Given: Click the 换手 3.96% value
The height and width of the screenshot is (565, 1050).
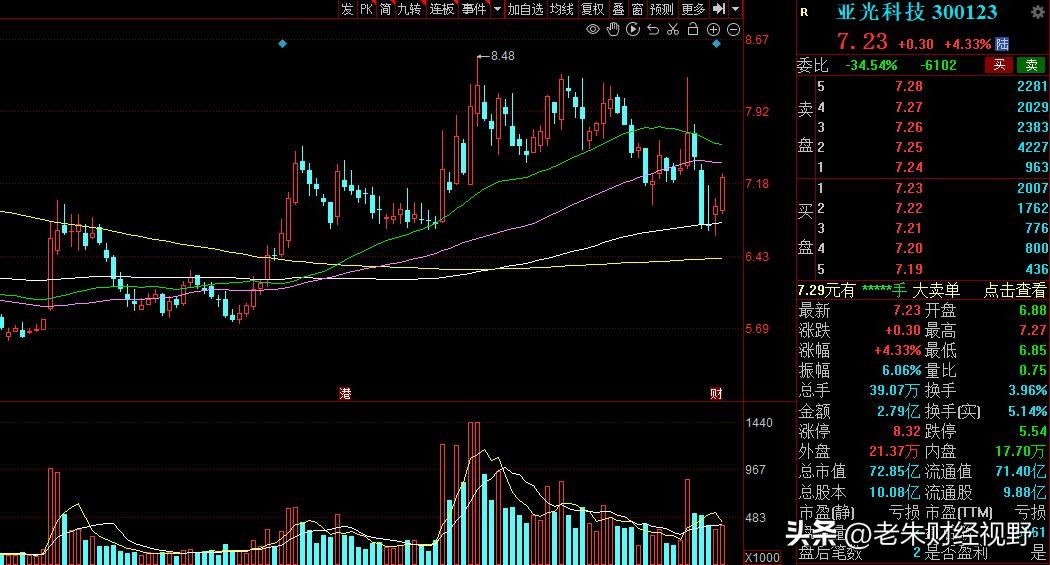Looking at the screenshot, I should 1027,390.
